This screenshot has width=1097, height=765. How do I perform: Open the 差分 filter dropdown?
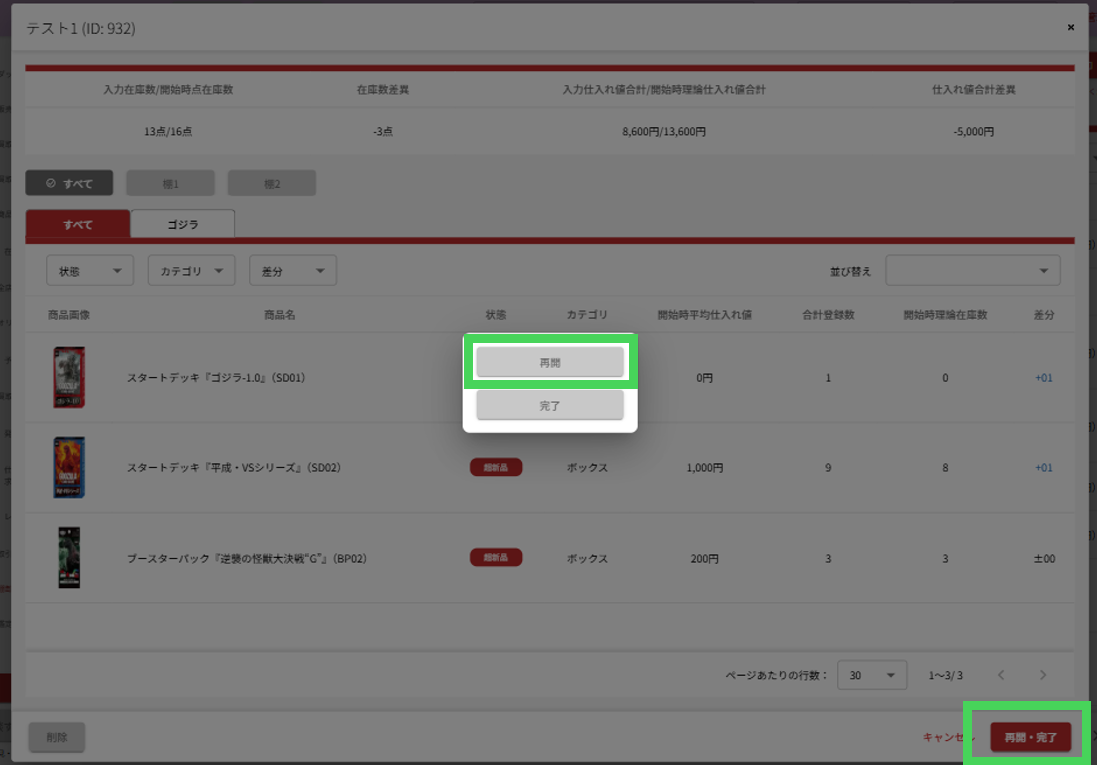pyautogui.click(x=292, y=271)
